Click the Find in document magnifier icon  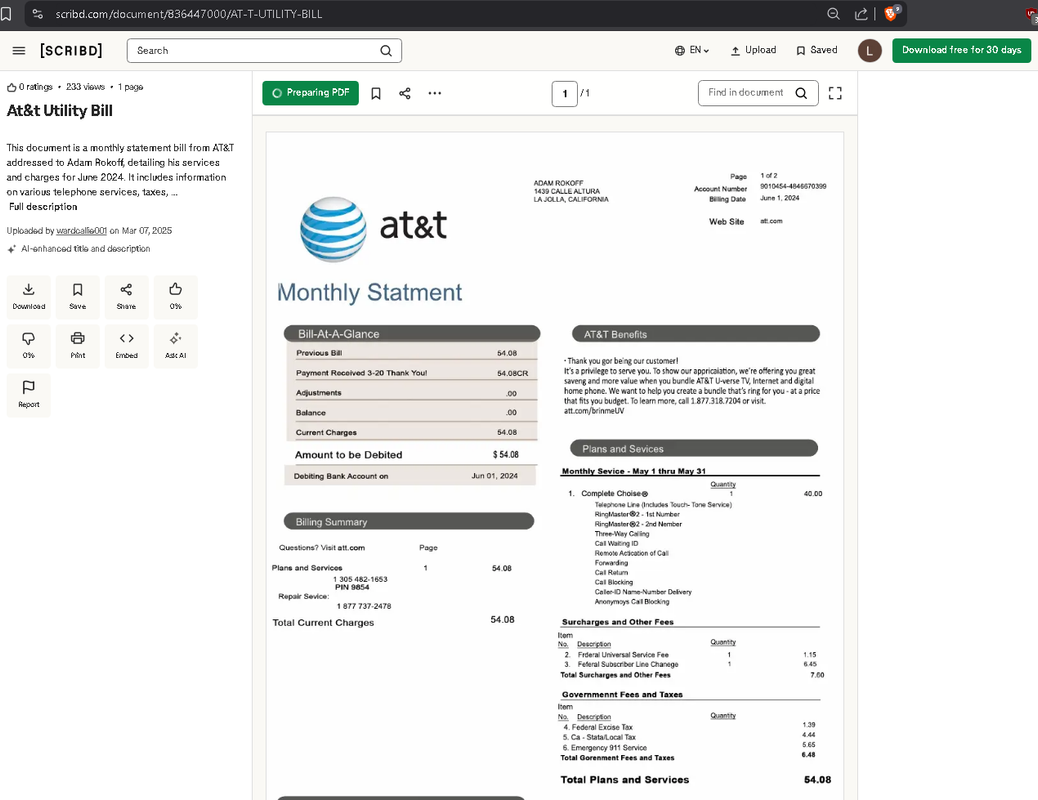point(802,93)
